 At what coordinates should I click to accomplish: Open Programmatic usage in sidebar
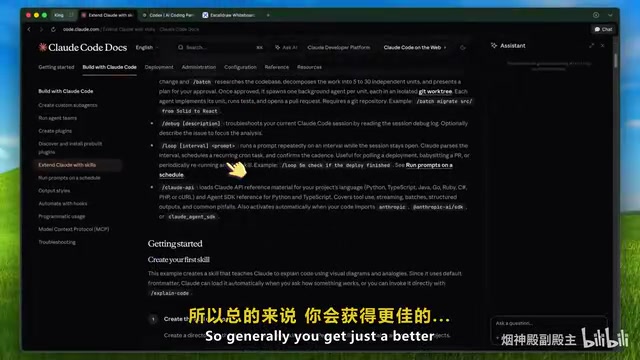pyautogui.click(x=62, y=216)
